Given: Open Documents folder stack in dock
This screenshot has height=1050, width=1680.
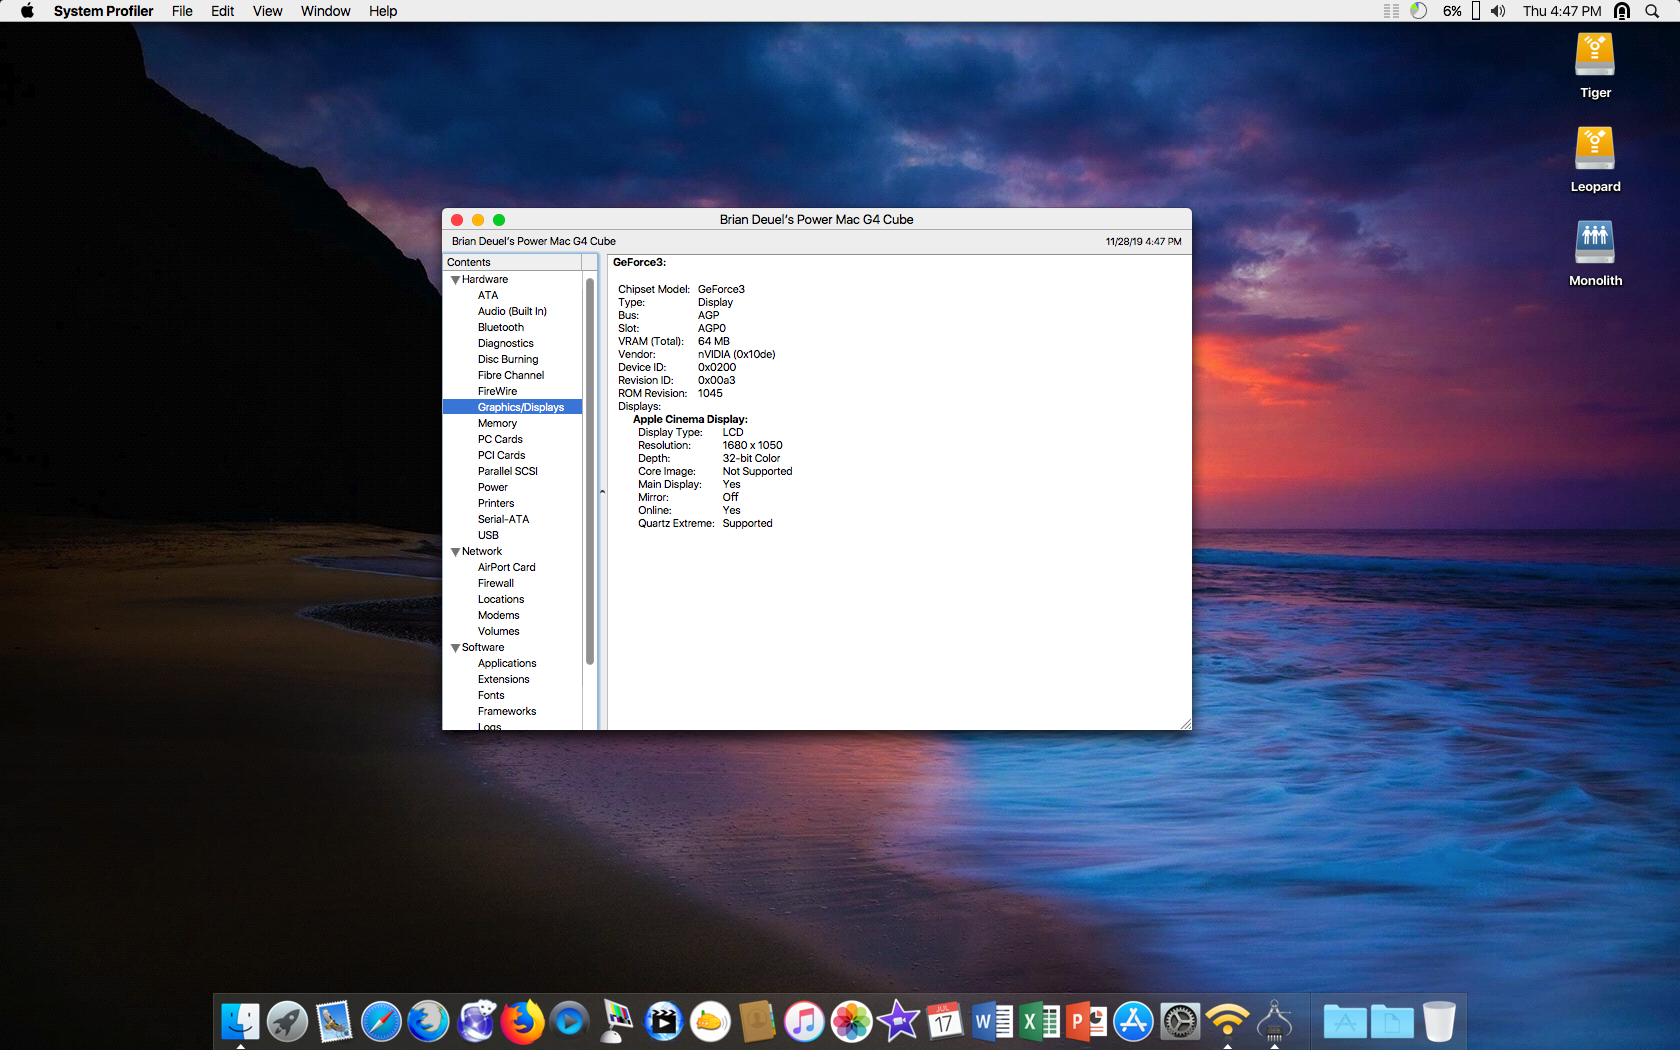Looking at the screenshot, I should pyautogui.click(x=1392, y=1022).
